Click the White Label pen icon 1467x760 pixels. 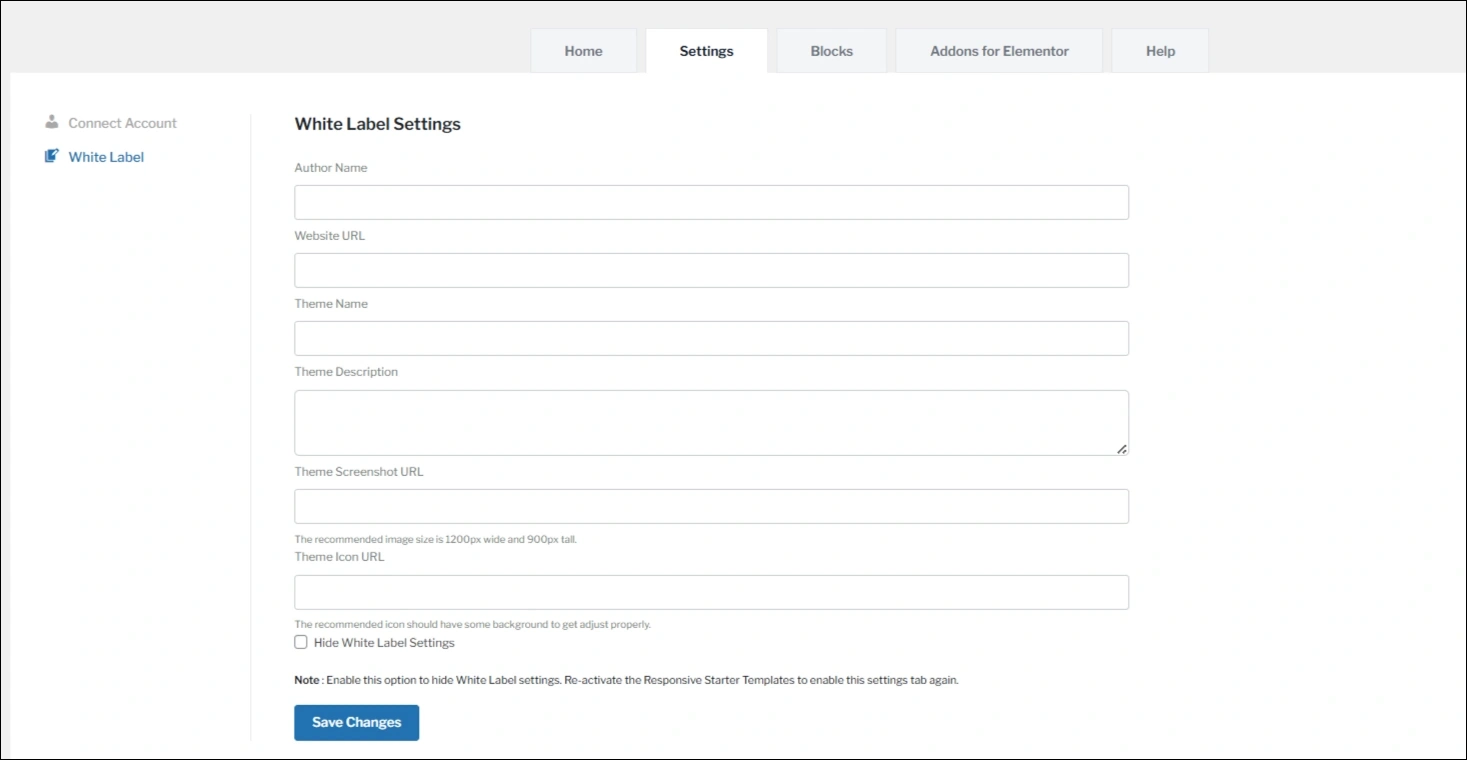[x=51, y=156]
